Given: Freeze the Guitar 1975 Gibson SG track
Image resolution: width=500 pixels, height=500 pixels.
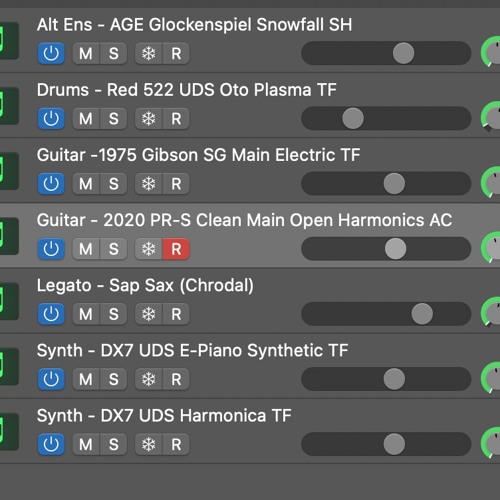Looking at the screenshot, I should 149,184.
